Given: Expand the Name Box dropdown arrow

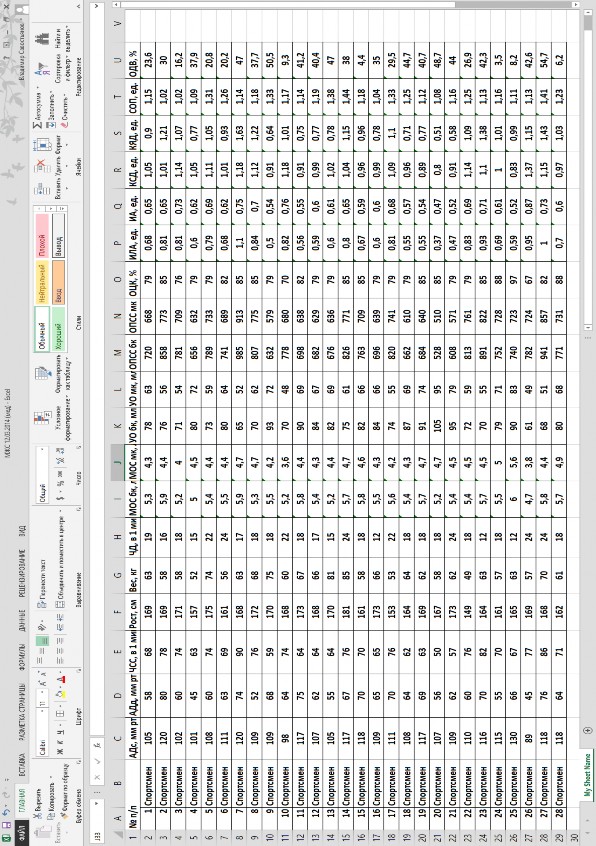Looking at the screenshot, I should click(98, 804).
